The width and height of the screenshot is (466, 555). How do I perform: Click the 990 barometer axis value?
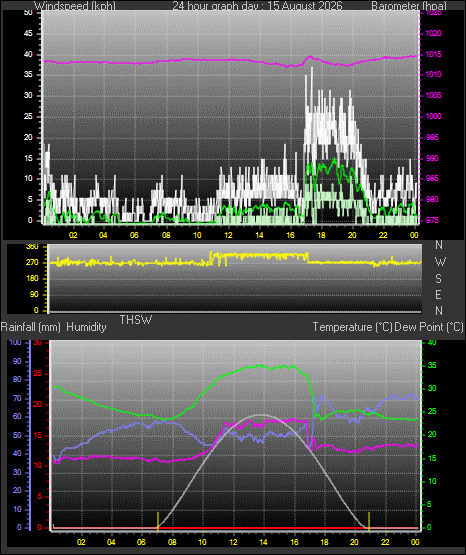point(432,158)
